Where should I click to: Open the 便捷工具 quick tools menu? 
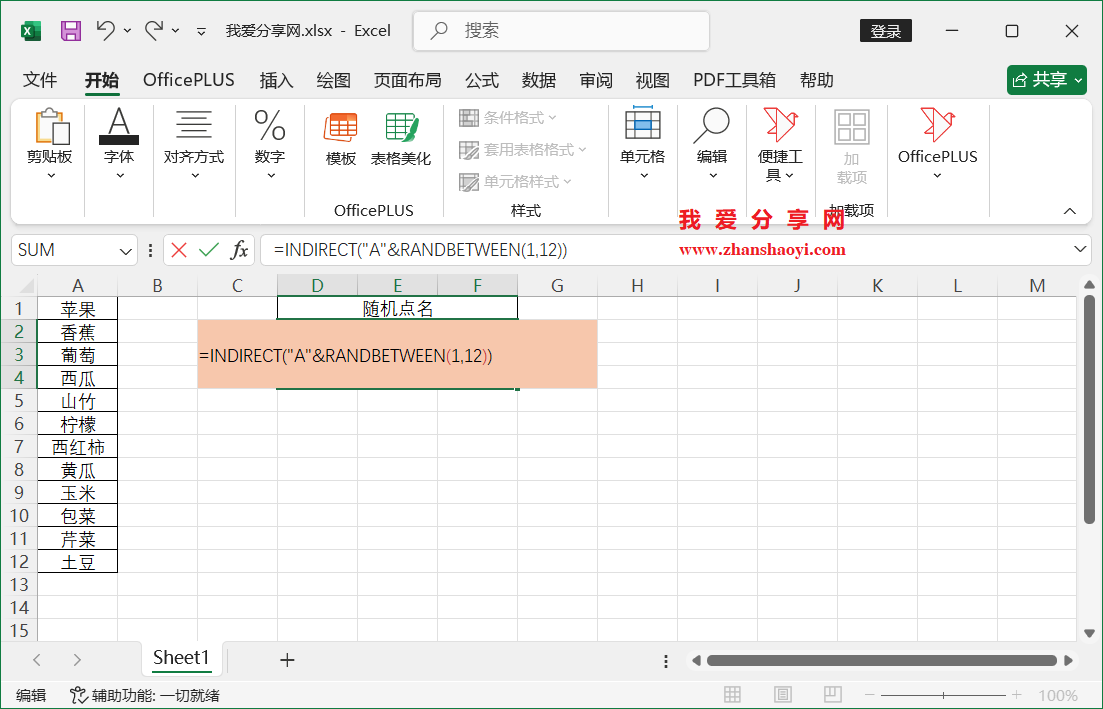click(780, 145)
